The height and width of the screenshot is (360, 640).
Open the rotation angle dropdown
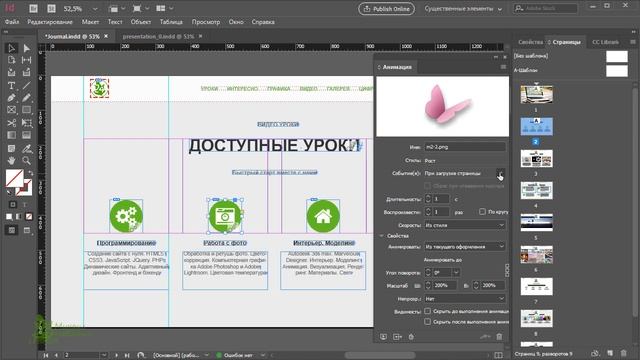point(456,272)
